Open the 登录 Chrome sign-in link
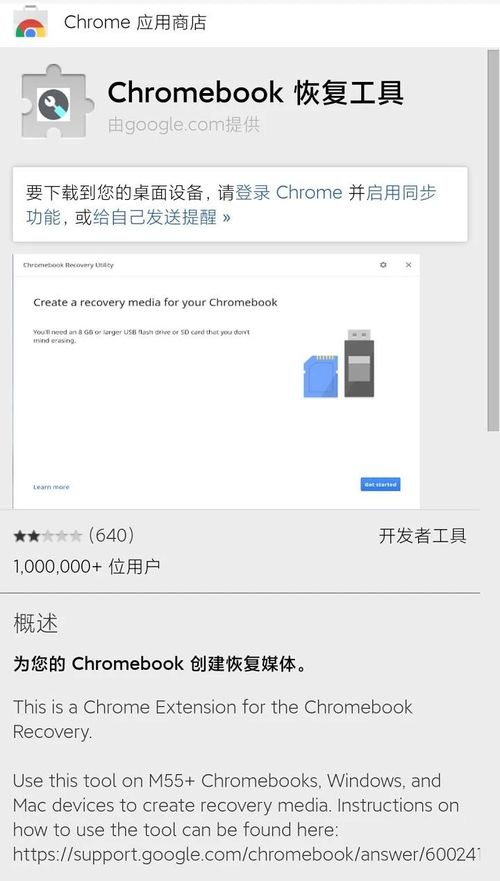This screenshot has width=500, height=881. [288, 193]
